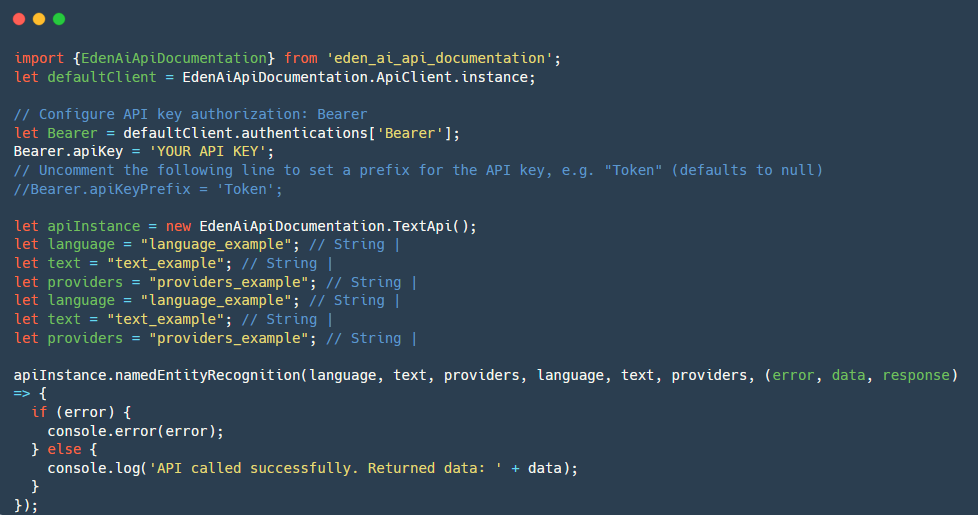Click the 'else' keyword
The image size is (978, 515).
click(64, 450)
